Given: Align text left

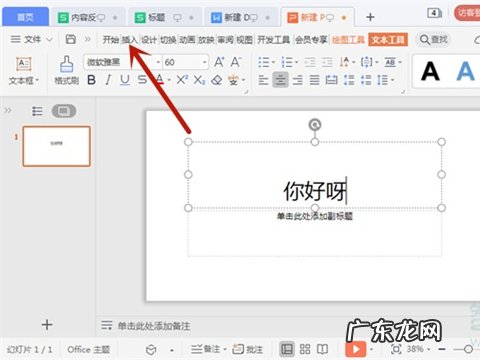Looking at the screenshot, I should coord(263,80).
